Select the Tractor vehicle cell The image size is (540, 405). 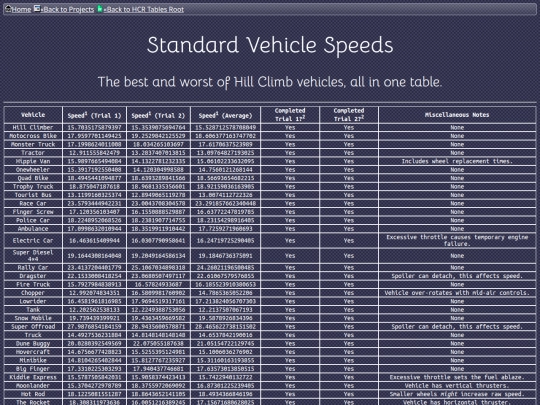[33, 153]
